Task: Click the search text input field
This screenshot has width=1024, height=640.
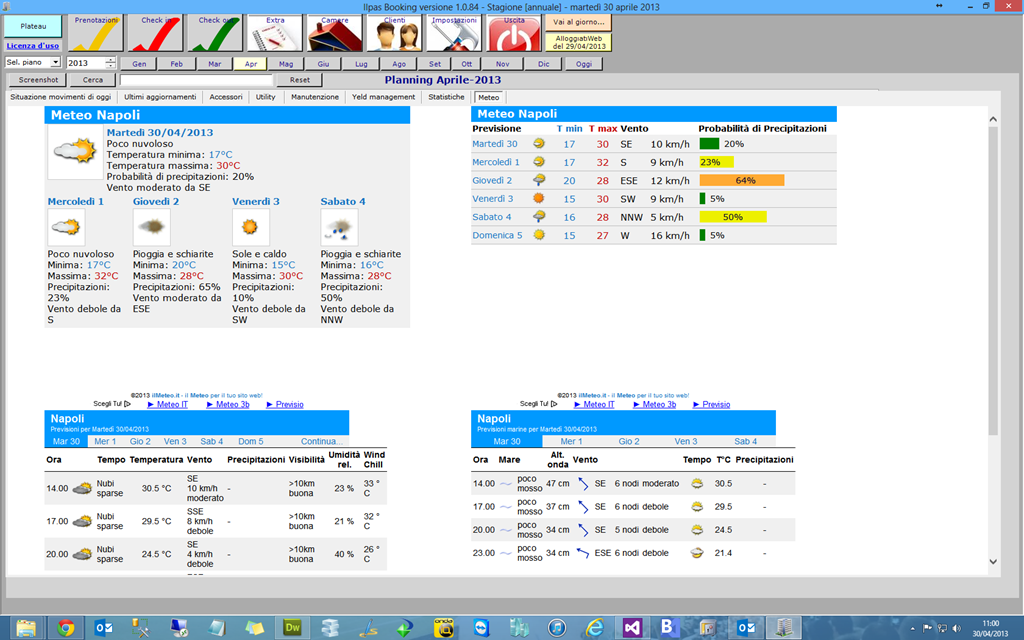Action: [x=197, y=80]
